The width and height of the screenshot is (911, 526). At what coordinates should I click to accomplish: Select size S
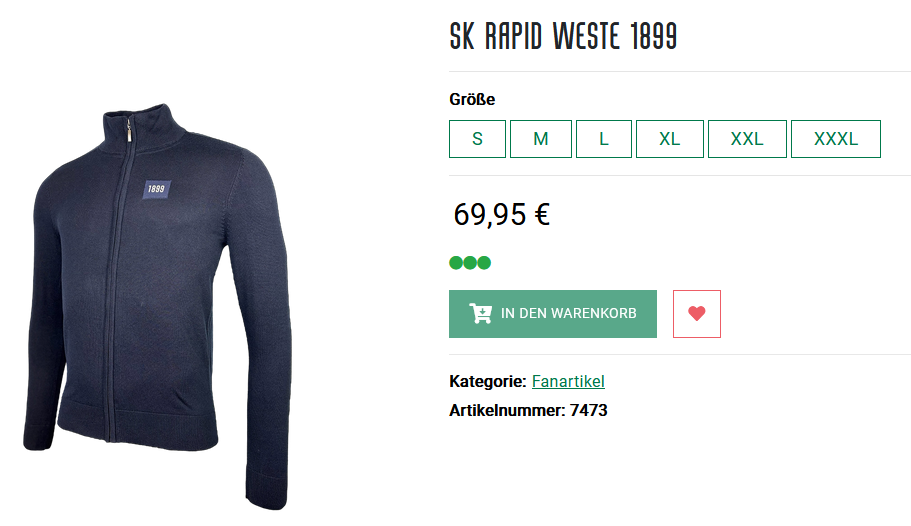477,139
